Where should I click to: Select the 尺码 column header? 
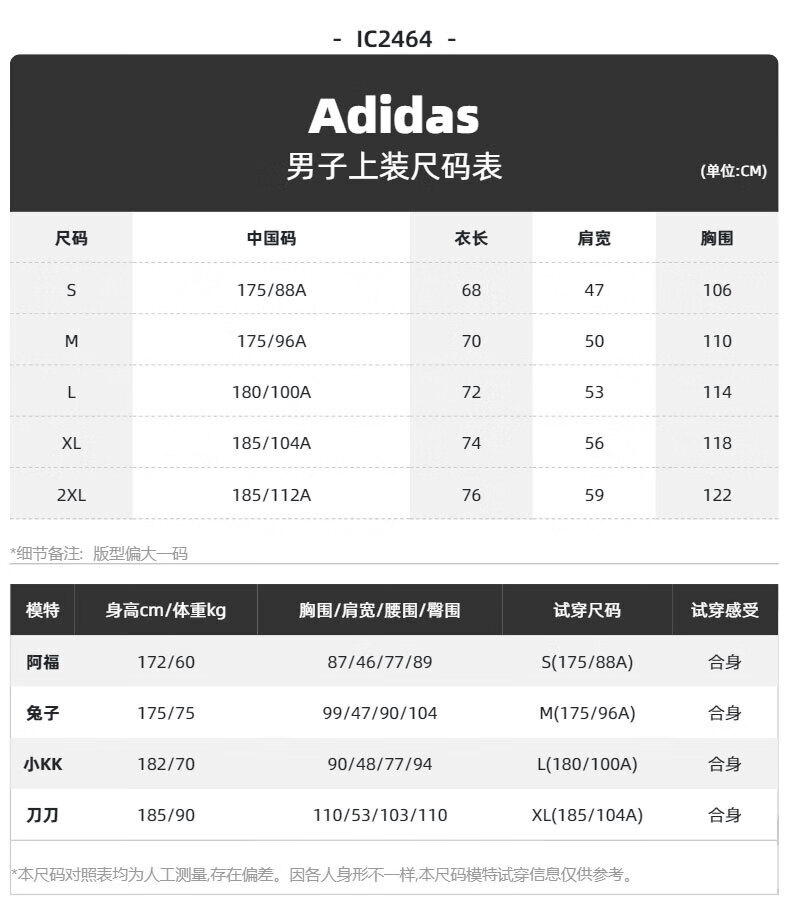[71, 238]
